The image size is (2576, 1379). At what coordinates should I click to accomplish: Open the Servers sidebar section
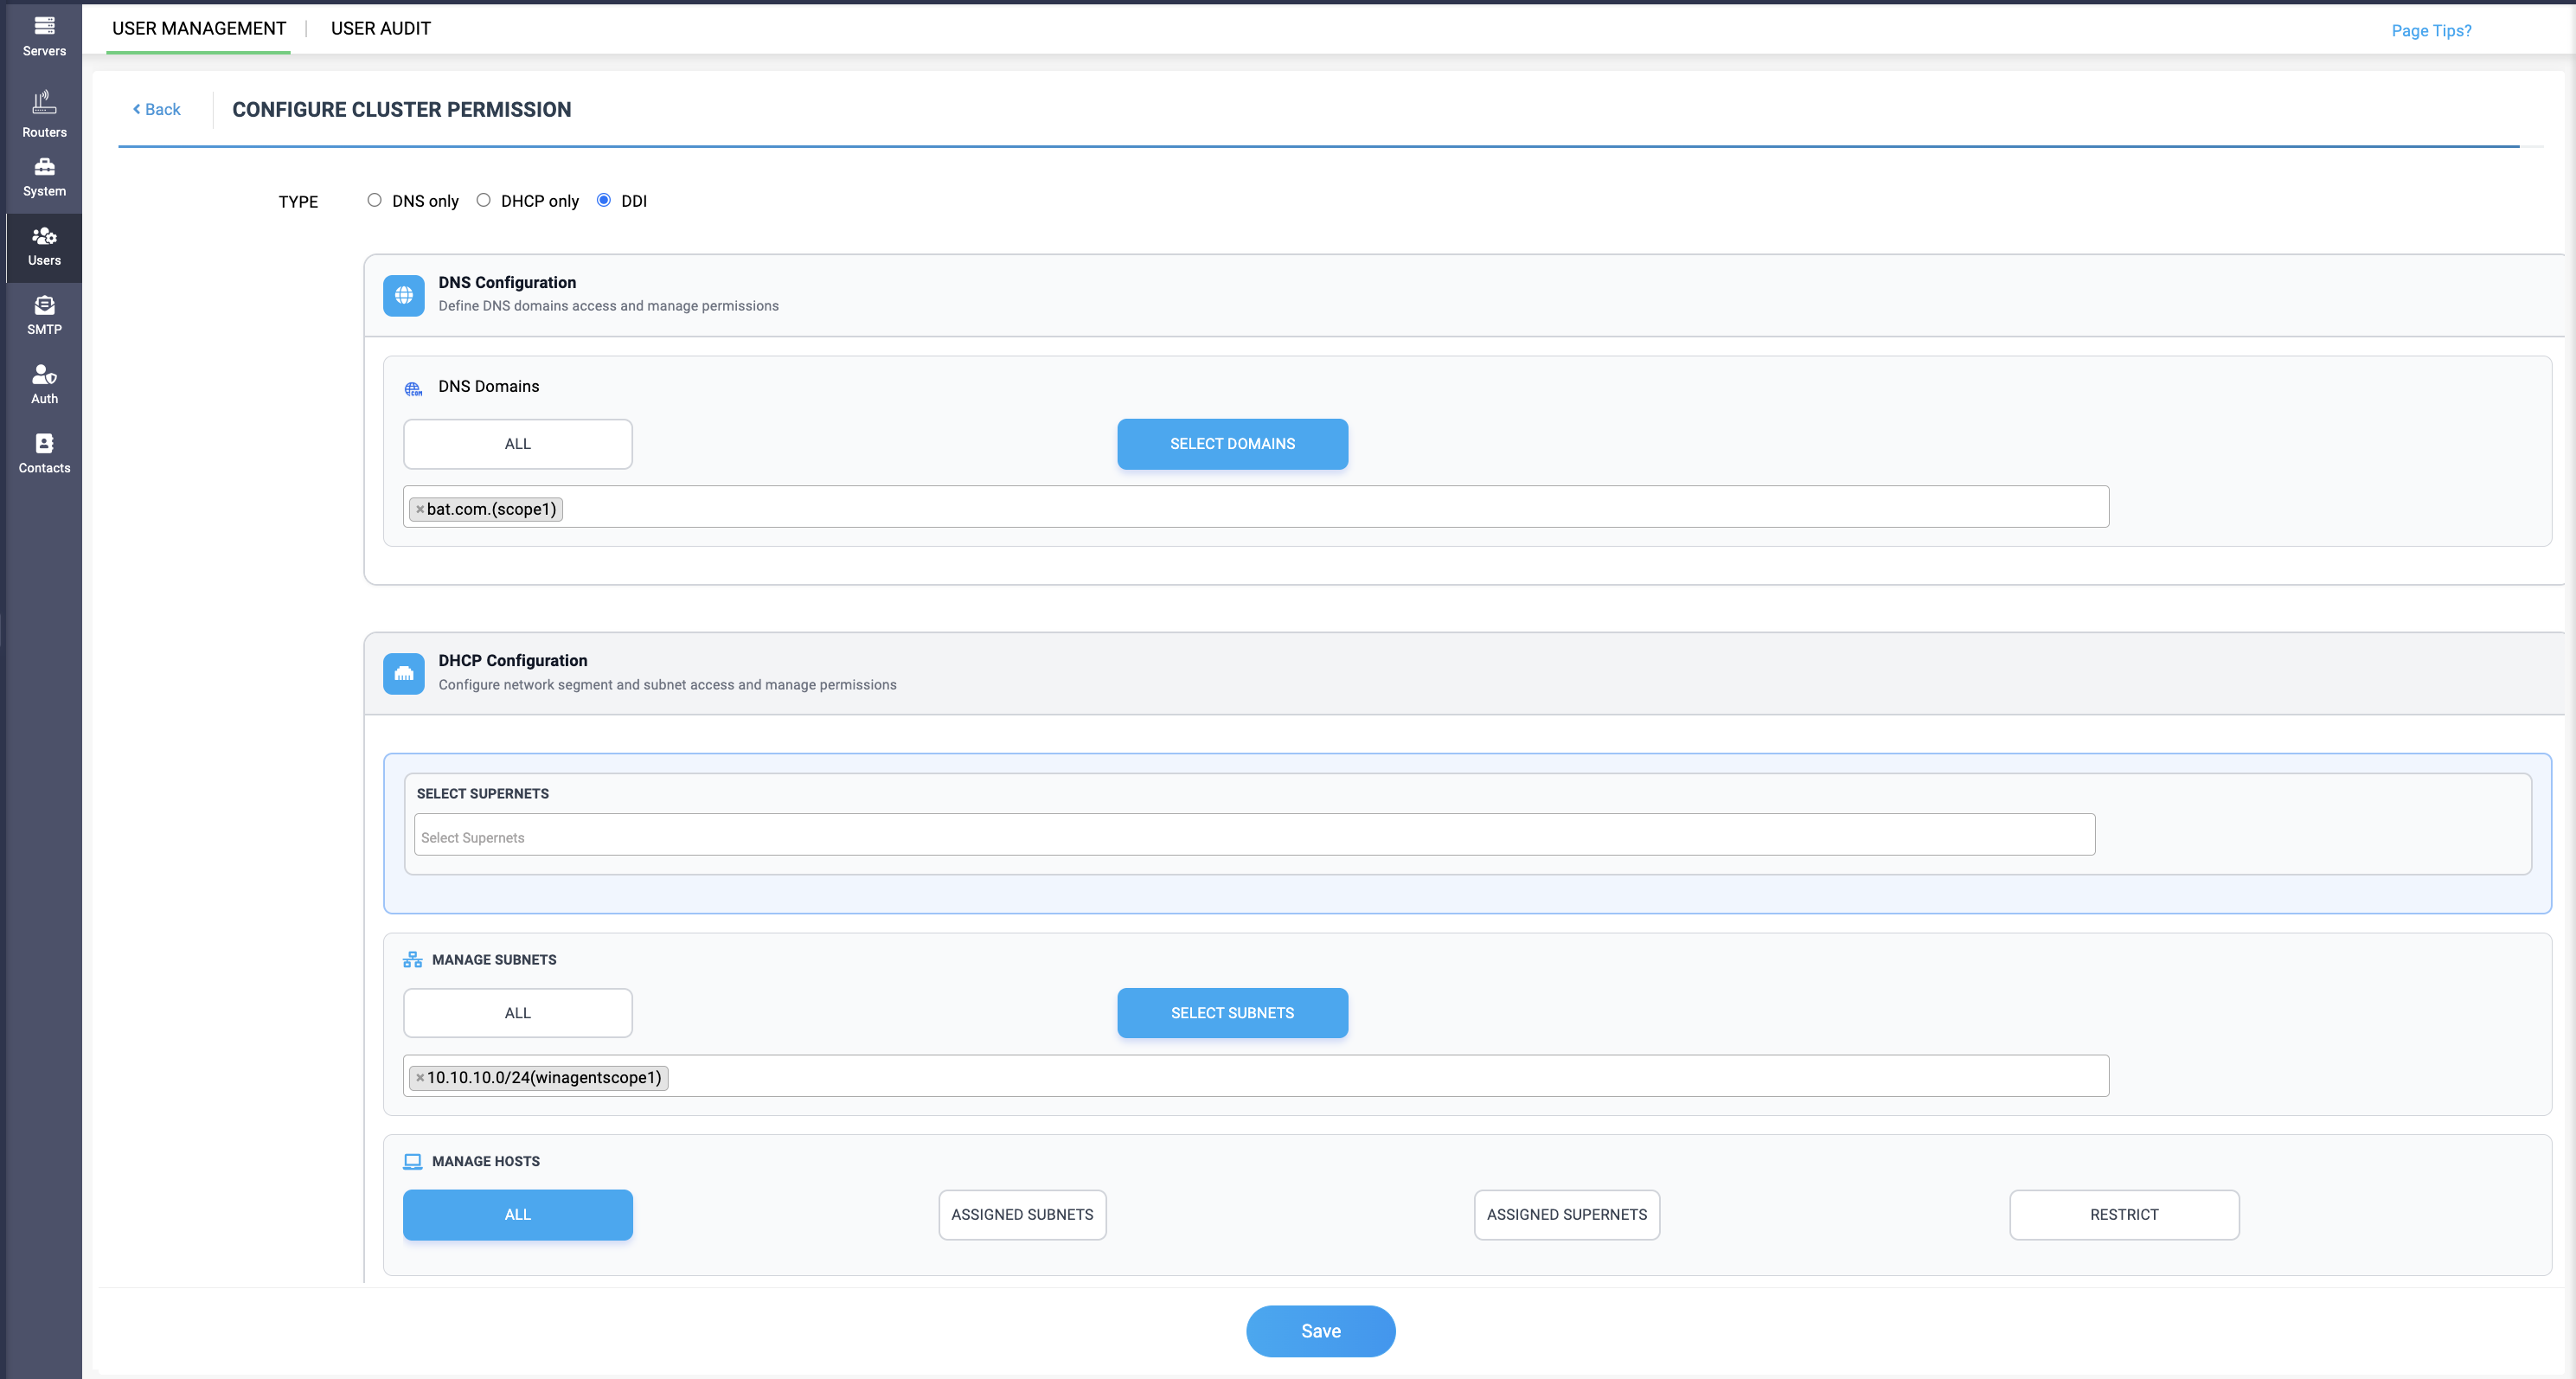point(44,35)
